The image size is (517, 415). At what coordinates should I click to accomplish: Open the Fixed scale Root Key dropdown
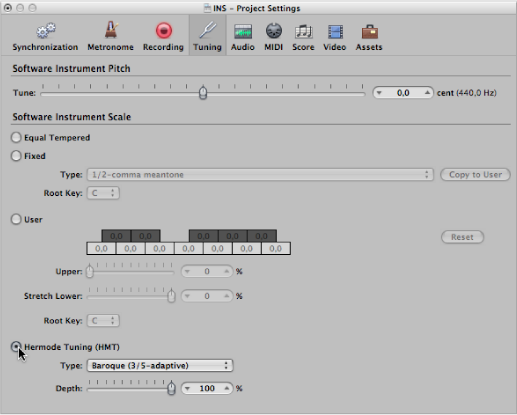point(103,193)
